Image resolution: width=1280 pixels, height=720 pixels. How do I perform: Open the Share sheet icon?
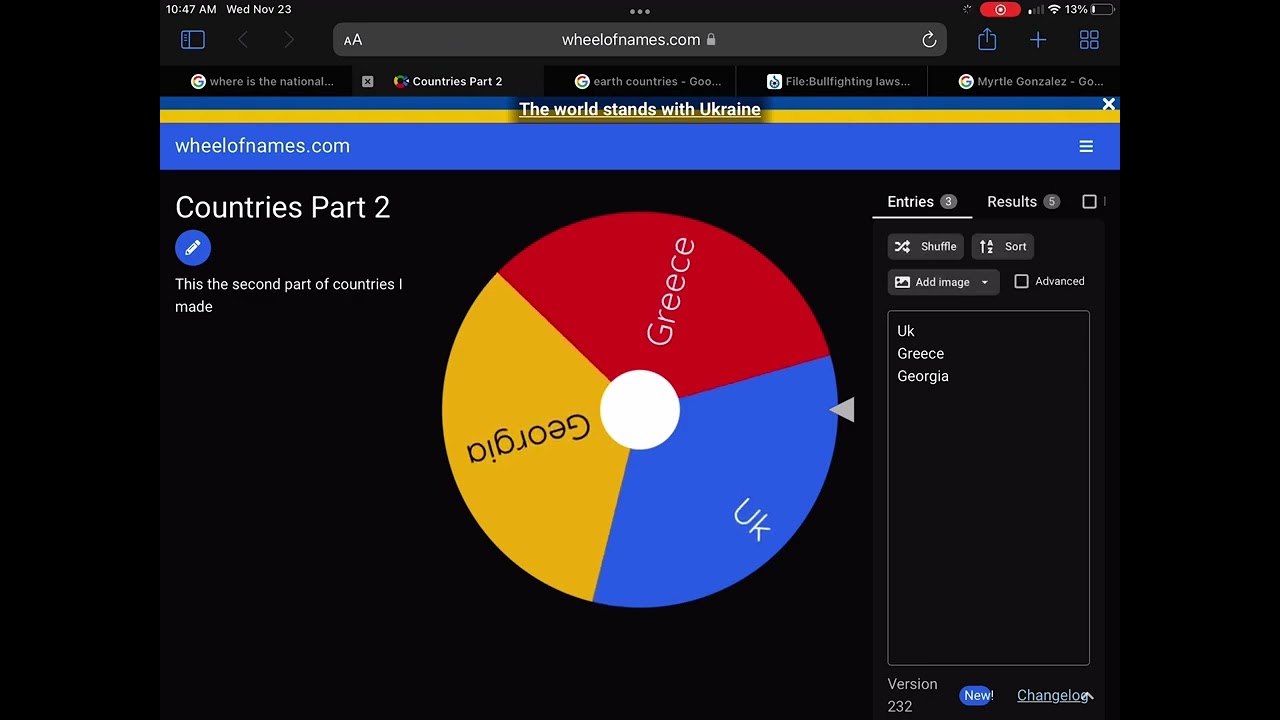(x=987, y=39)
